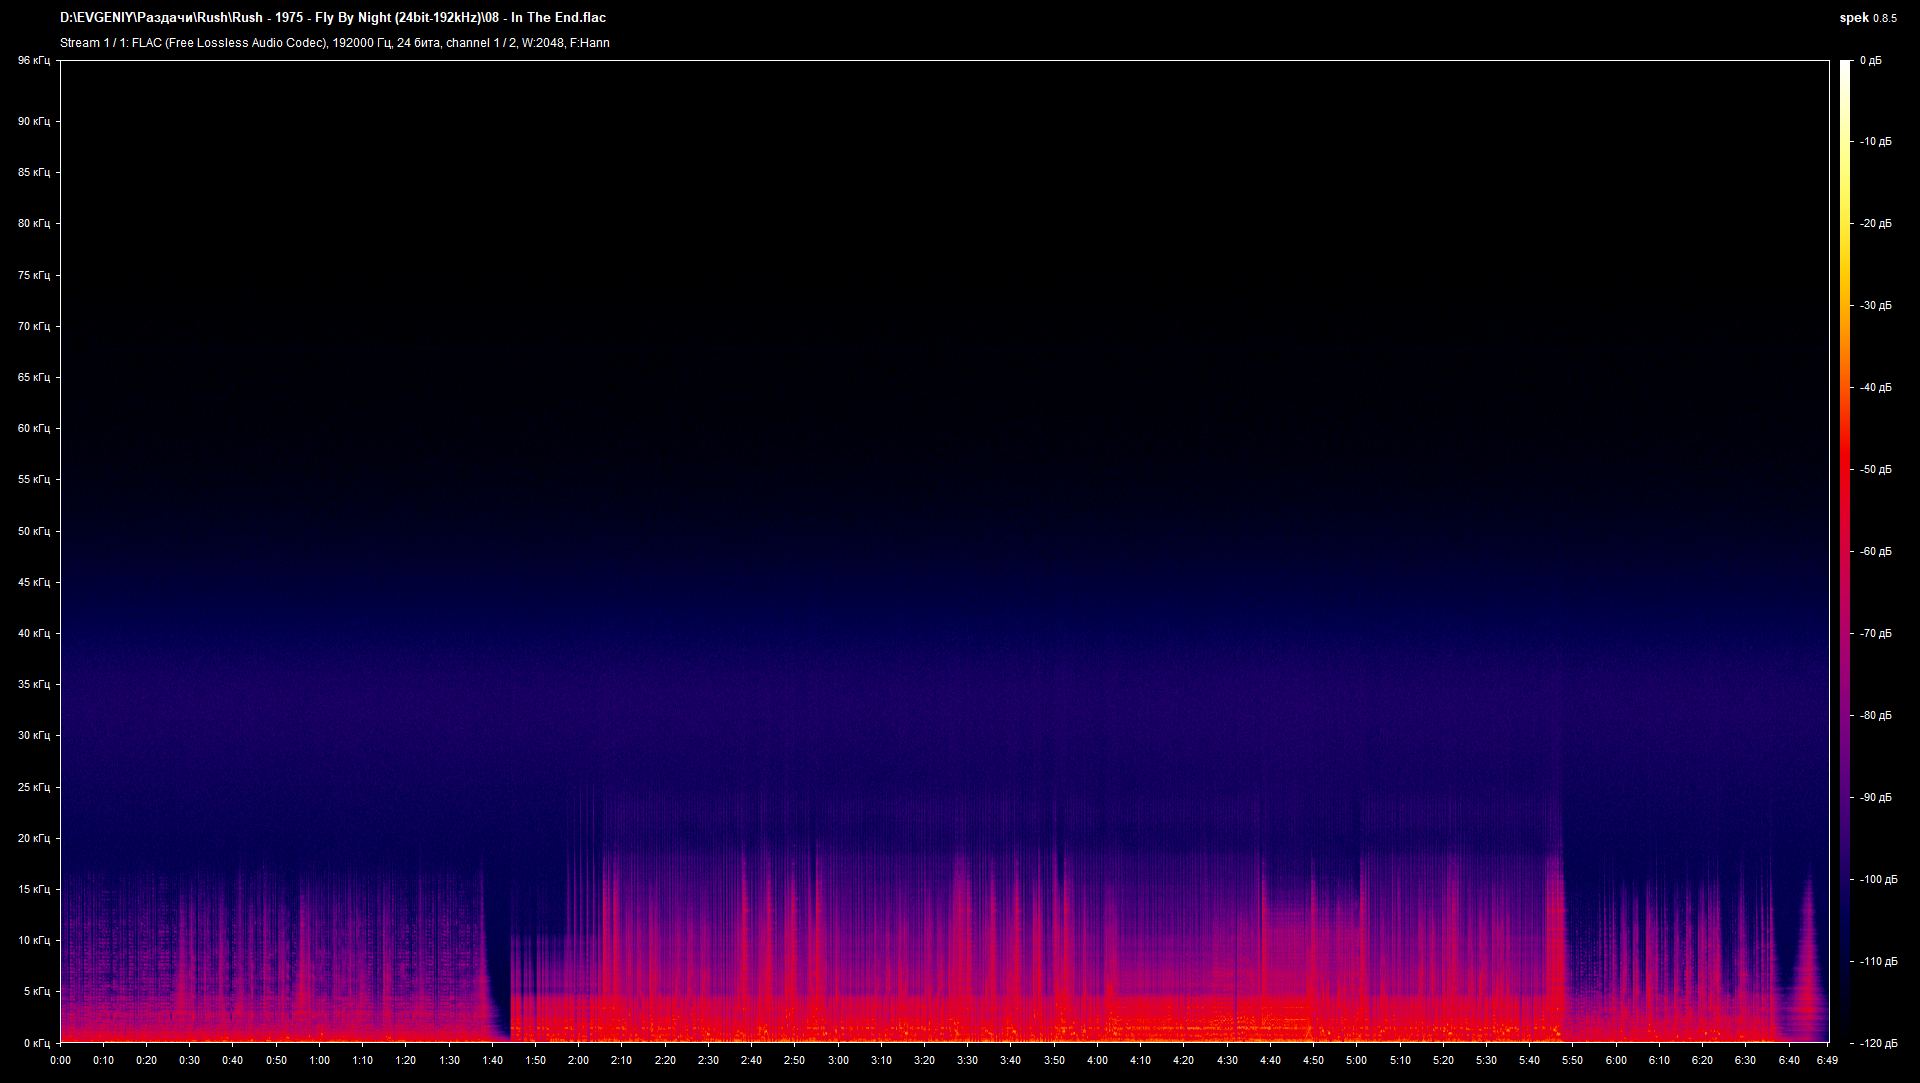Click the 6:49 end time label

pos(1828,1060)
